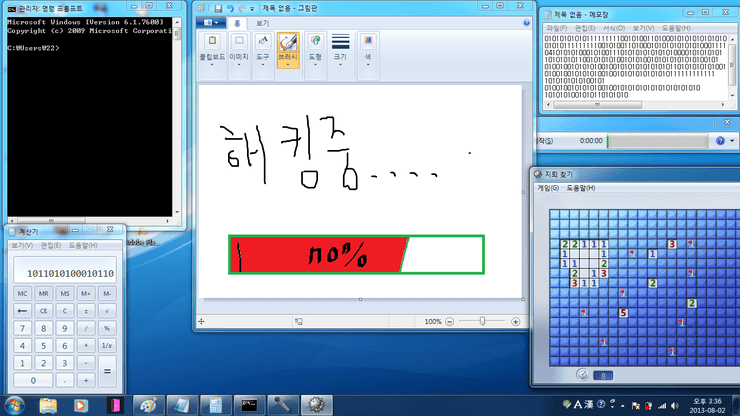Click the Shapes icon in Paint ribbon
This screenshot has width=740, height=416.
(x=314, y=48)
